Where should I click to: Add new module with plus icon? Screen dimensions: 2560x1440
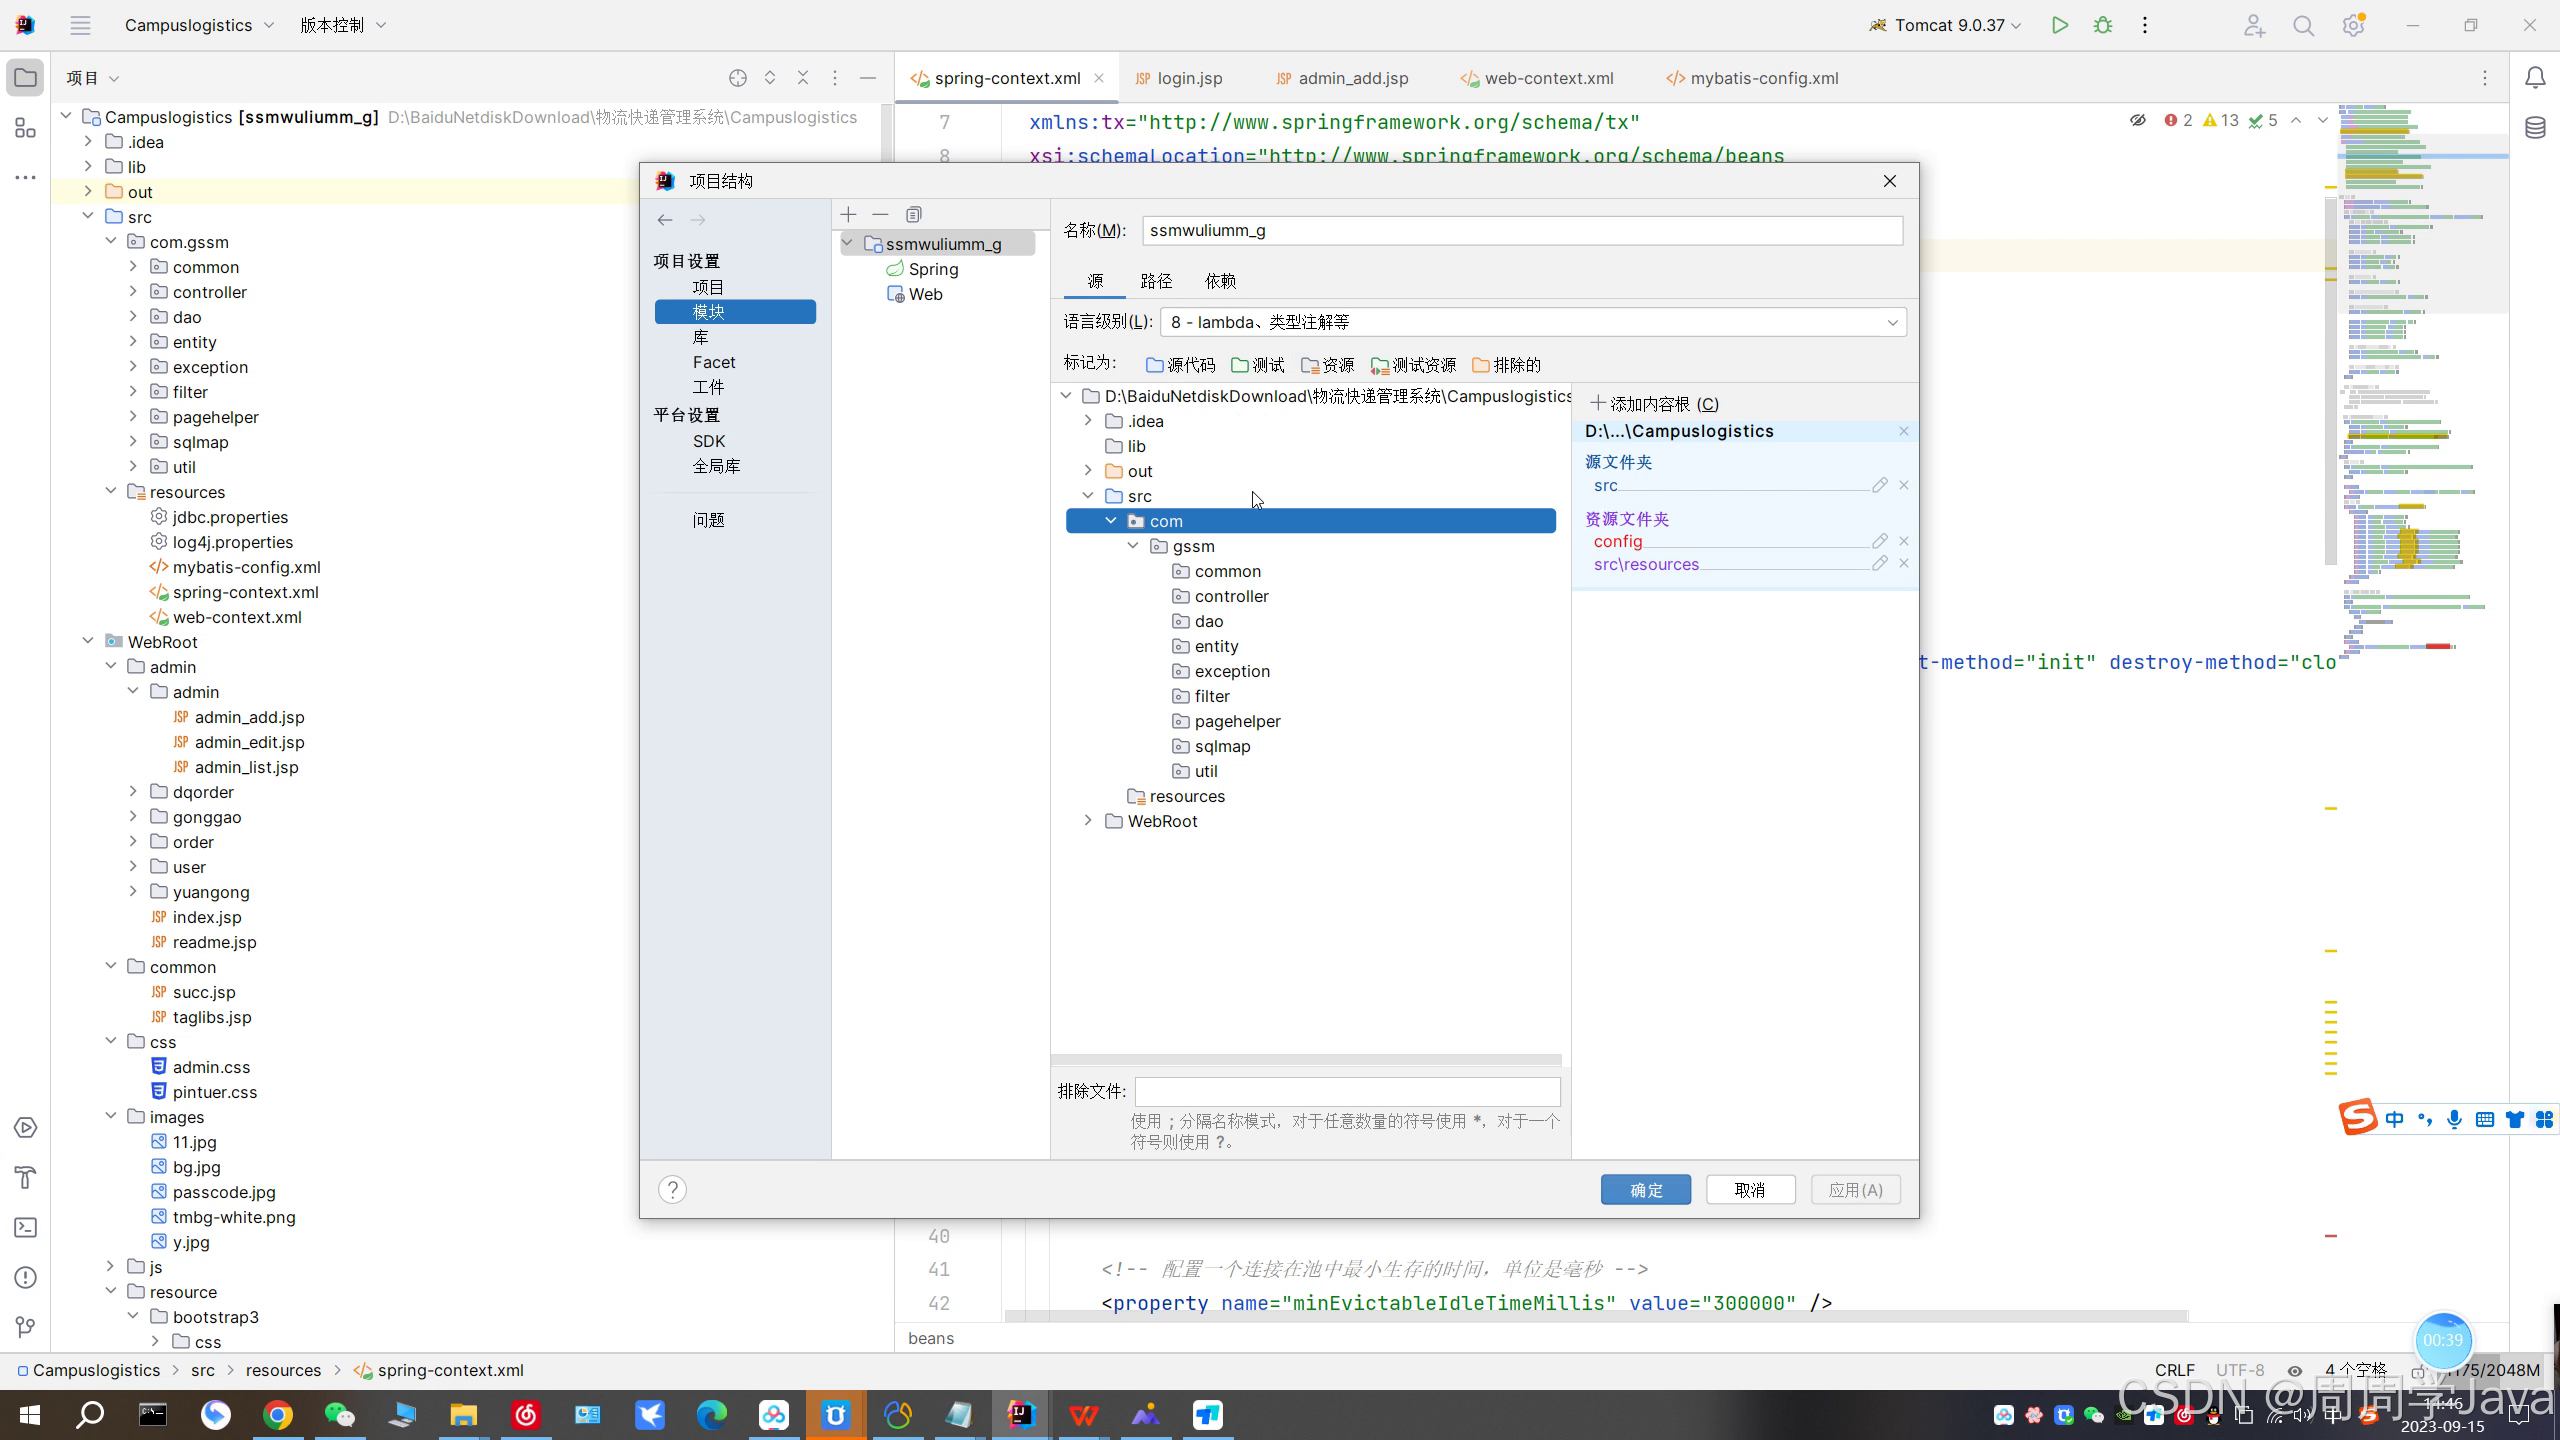pos(848,214)
